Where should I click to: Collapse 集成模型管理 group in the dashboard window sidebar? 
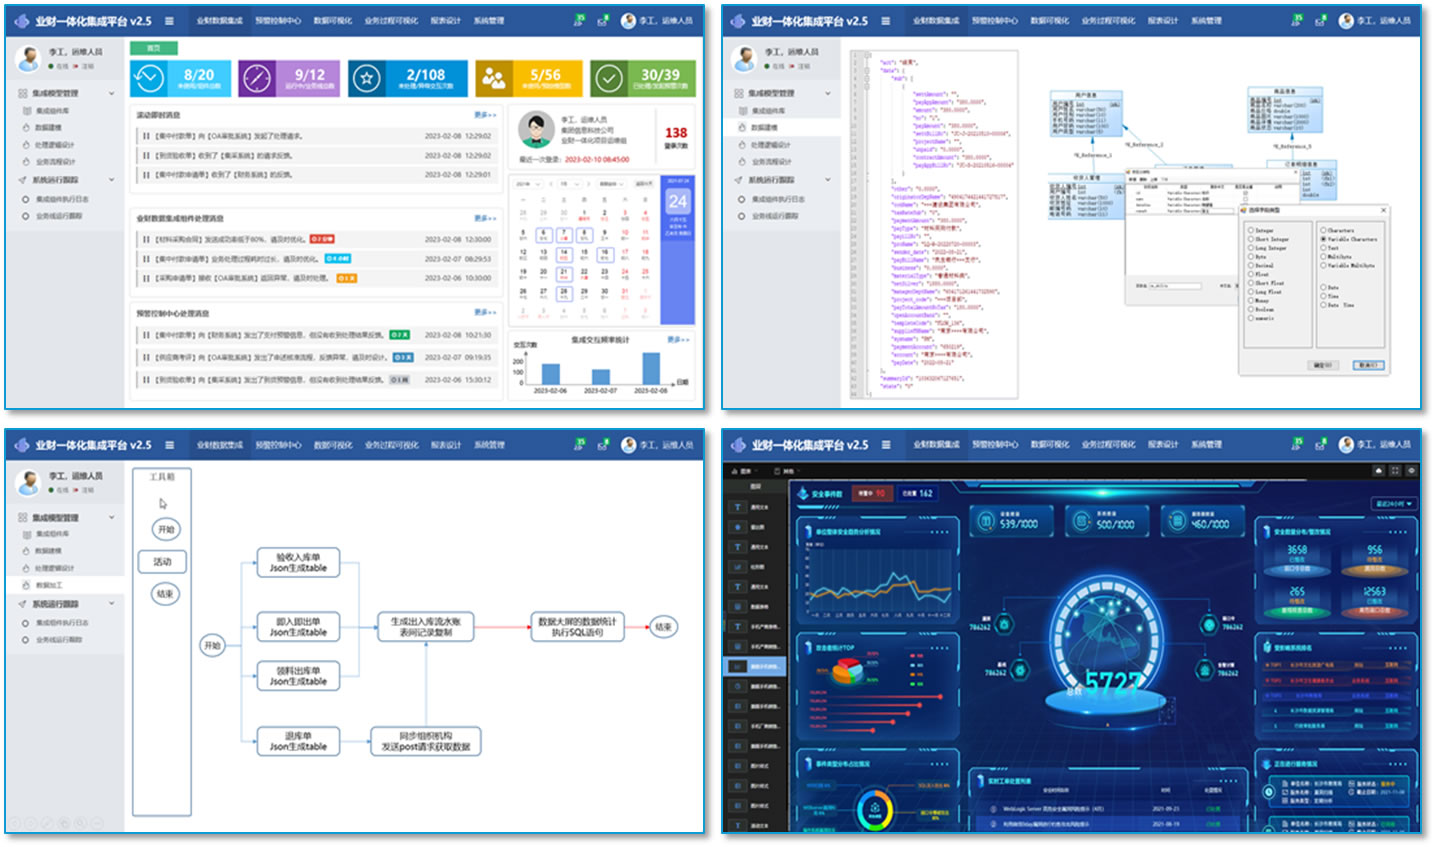tap(111, 93)
